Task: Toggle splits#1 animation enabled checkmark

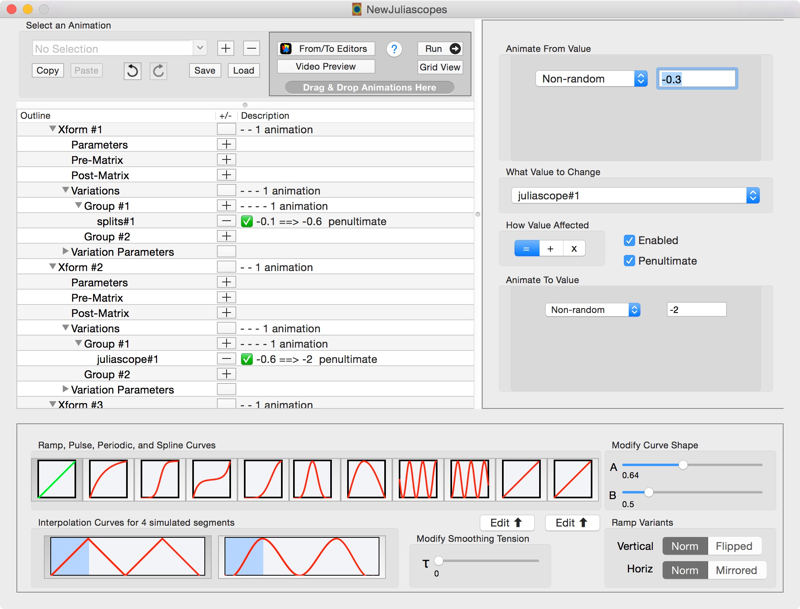Action: tap(247, 221)
